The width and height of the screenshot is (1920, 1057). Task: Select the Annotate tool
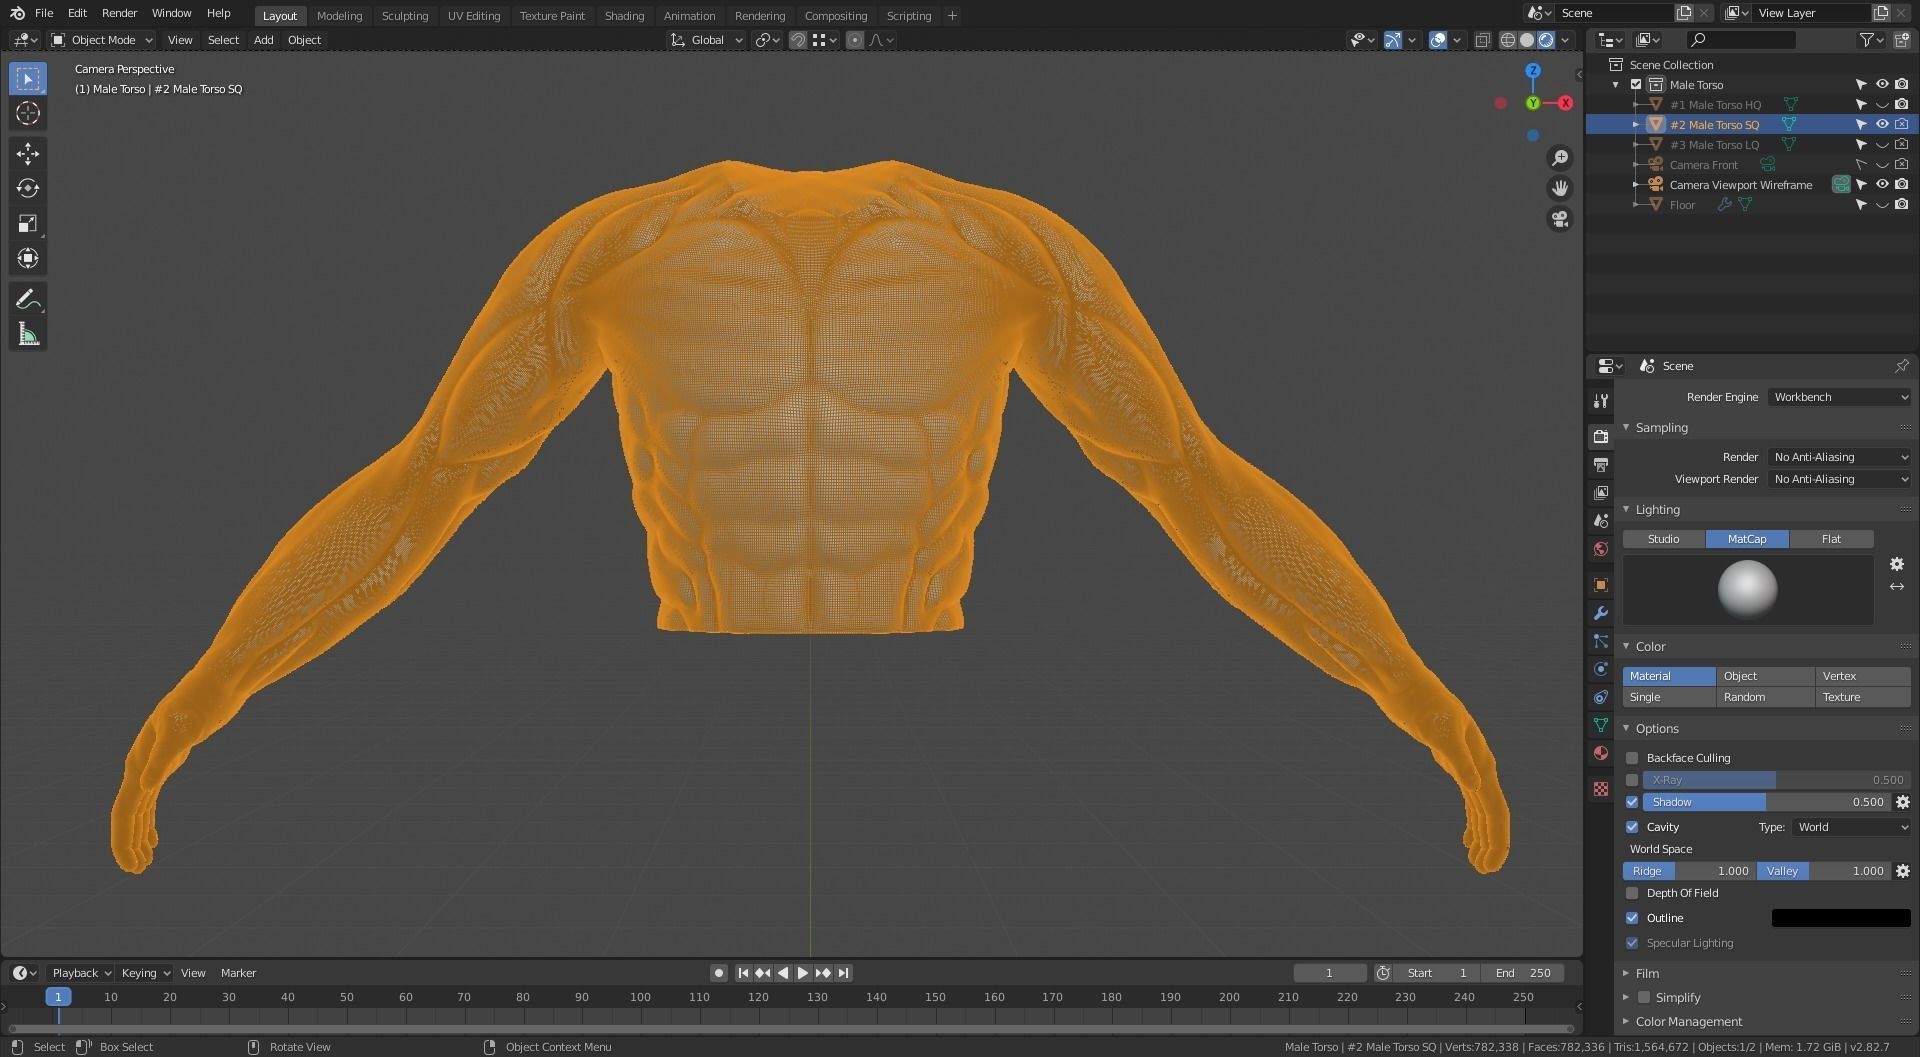pos(28,299)
